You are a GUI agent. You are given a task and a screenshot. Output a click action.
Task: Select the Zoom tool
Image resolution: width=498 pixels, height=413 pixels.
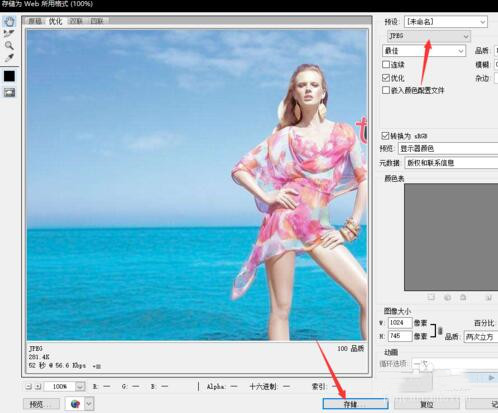point(9,45)
